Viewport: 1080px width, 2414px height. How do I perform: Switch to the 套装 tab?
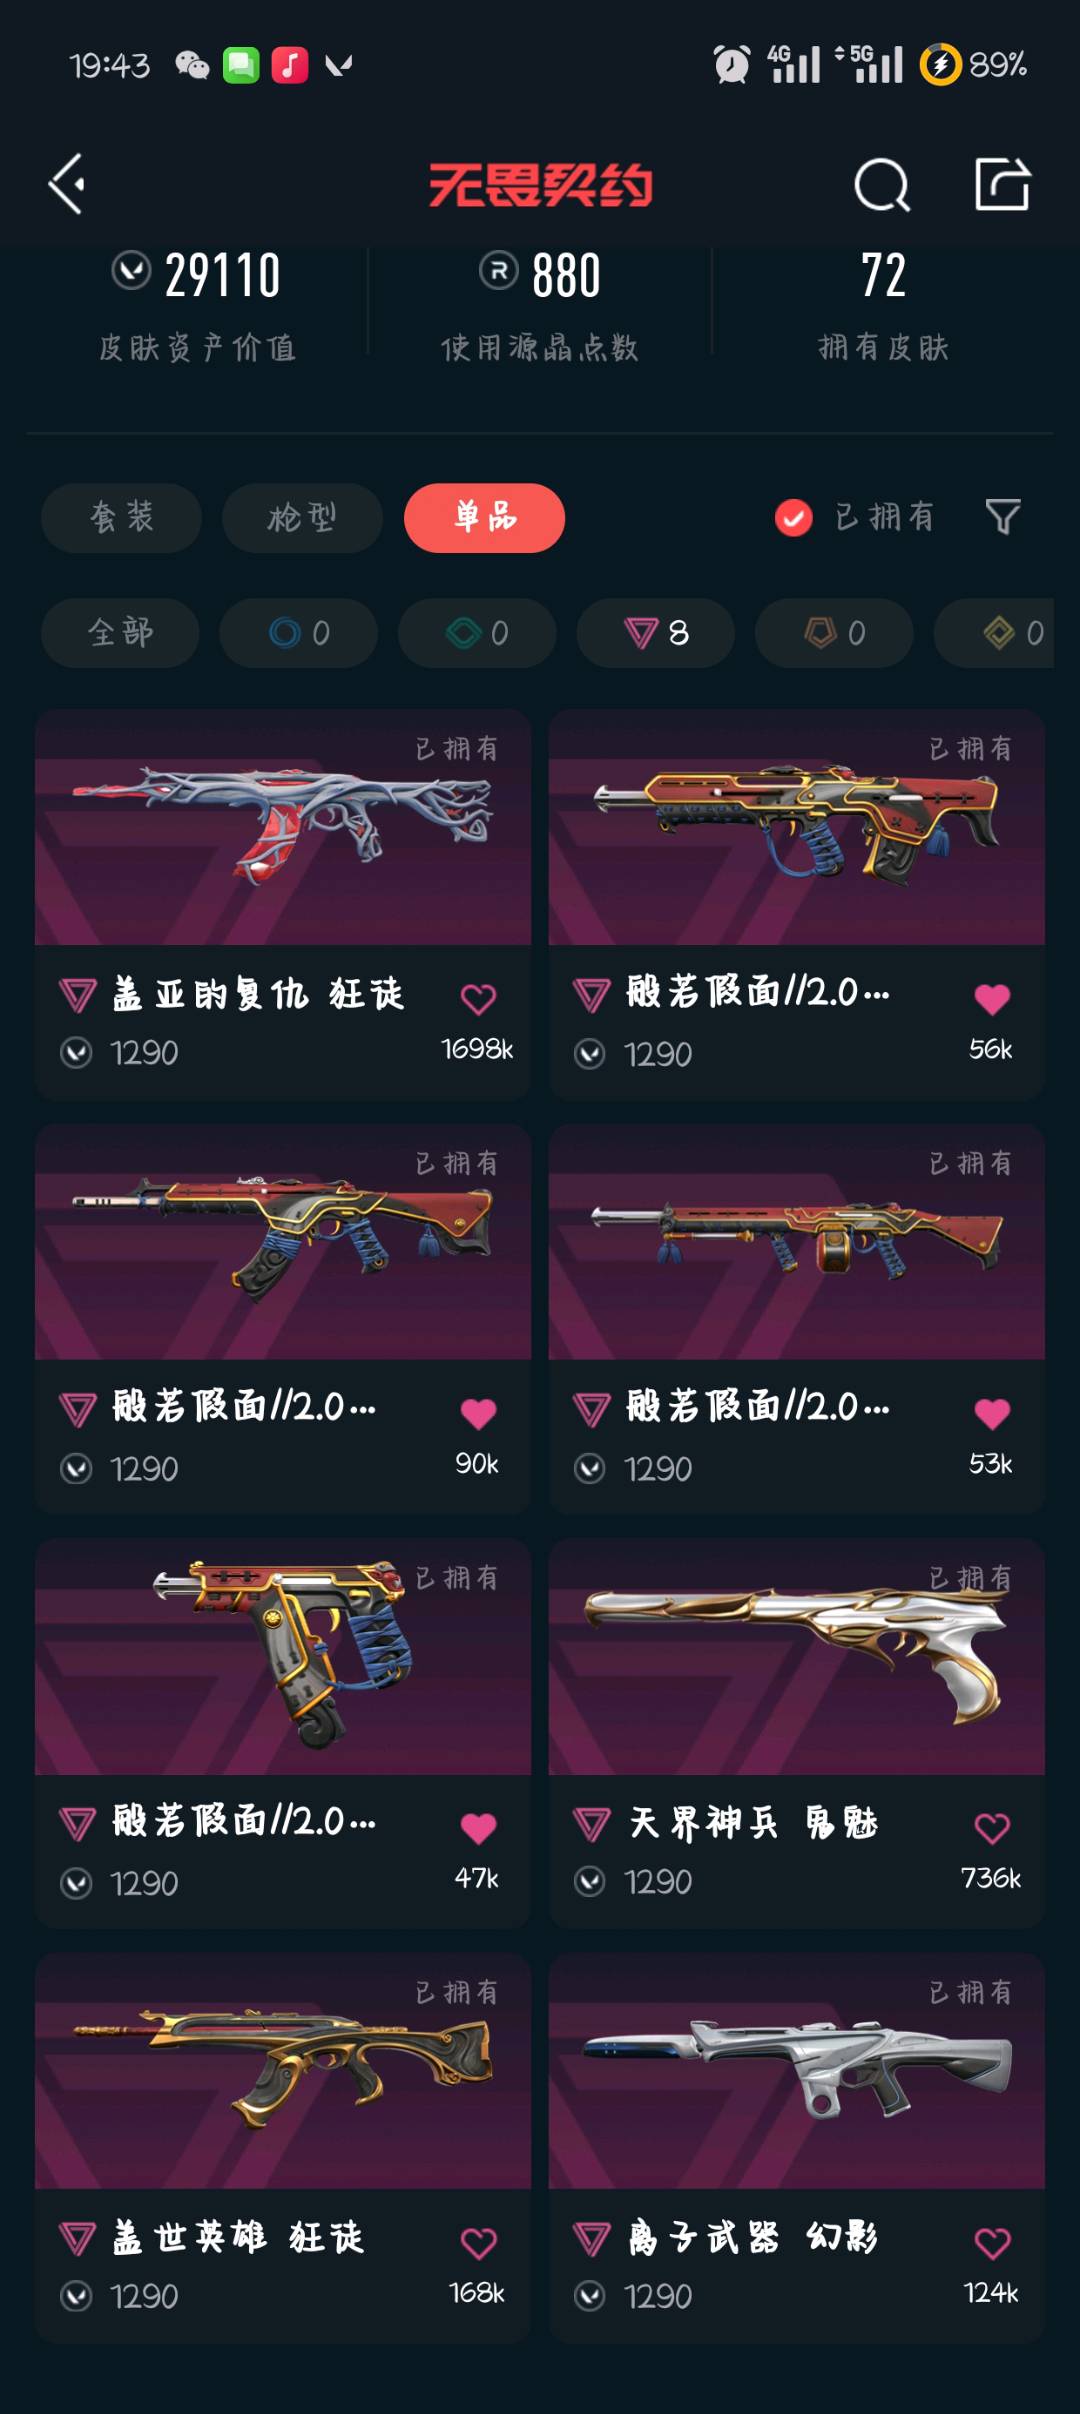[122, 518]
